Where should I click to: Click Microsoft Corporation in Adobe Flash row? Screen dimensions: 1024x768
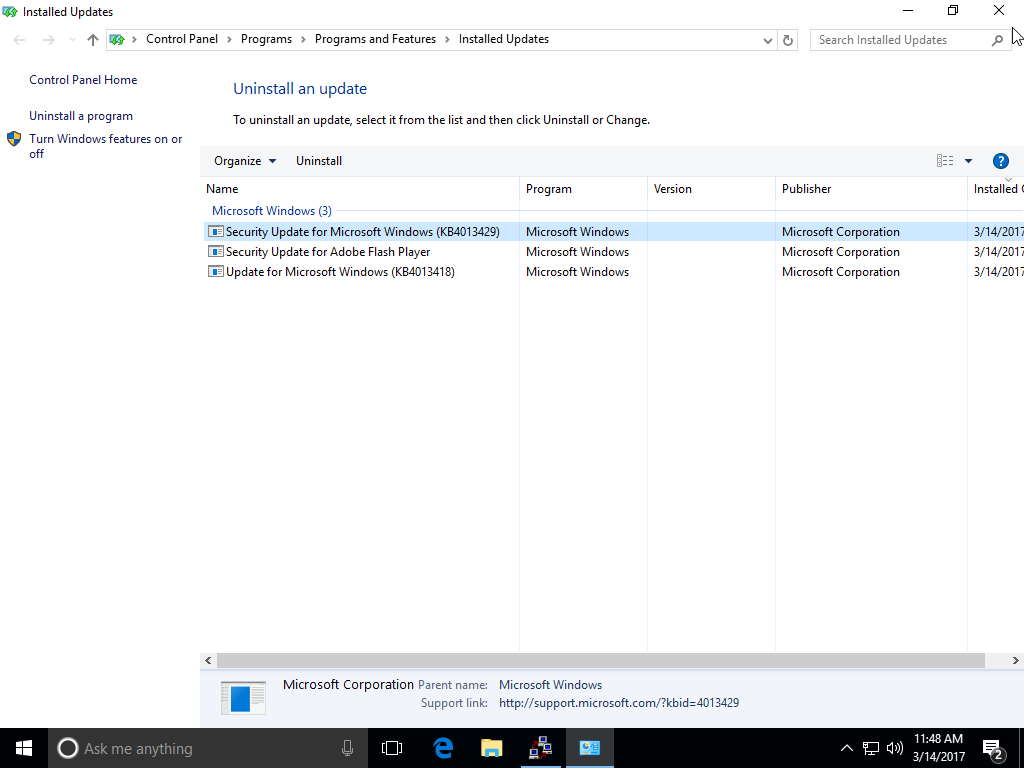point(840,252)
